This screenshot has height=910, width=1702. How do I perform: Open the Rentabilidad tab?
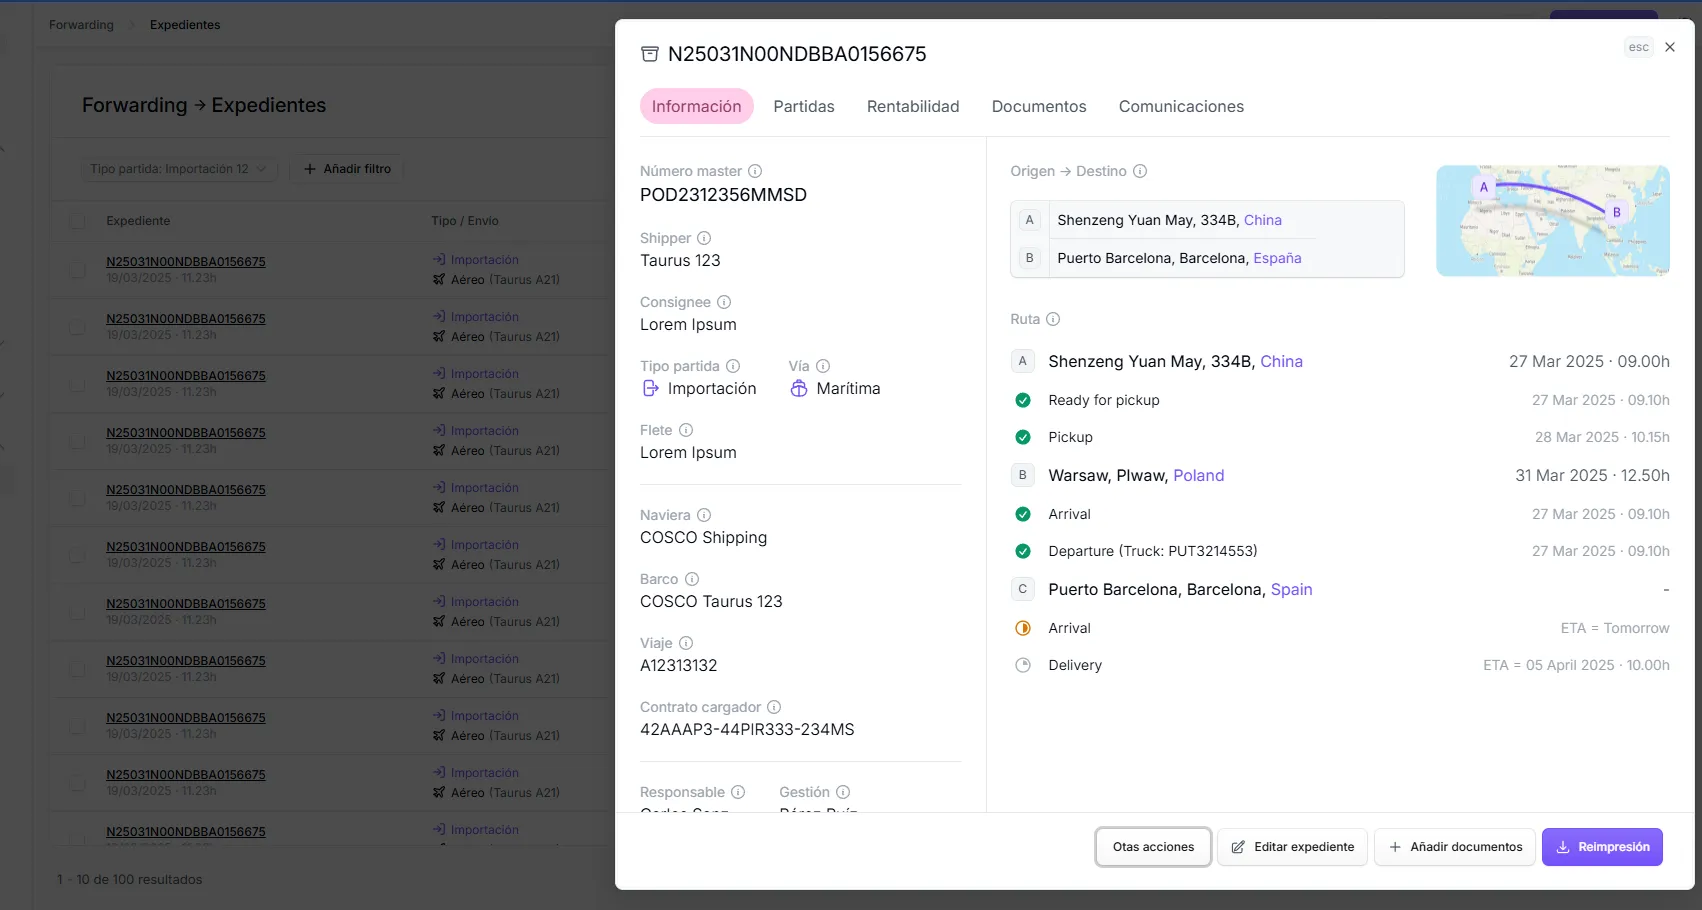click(913, 106)
